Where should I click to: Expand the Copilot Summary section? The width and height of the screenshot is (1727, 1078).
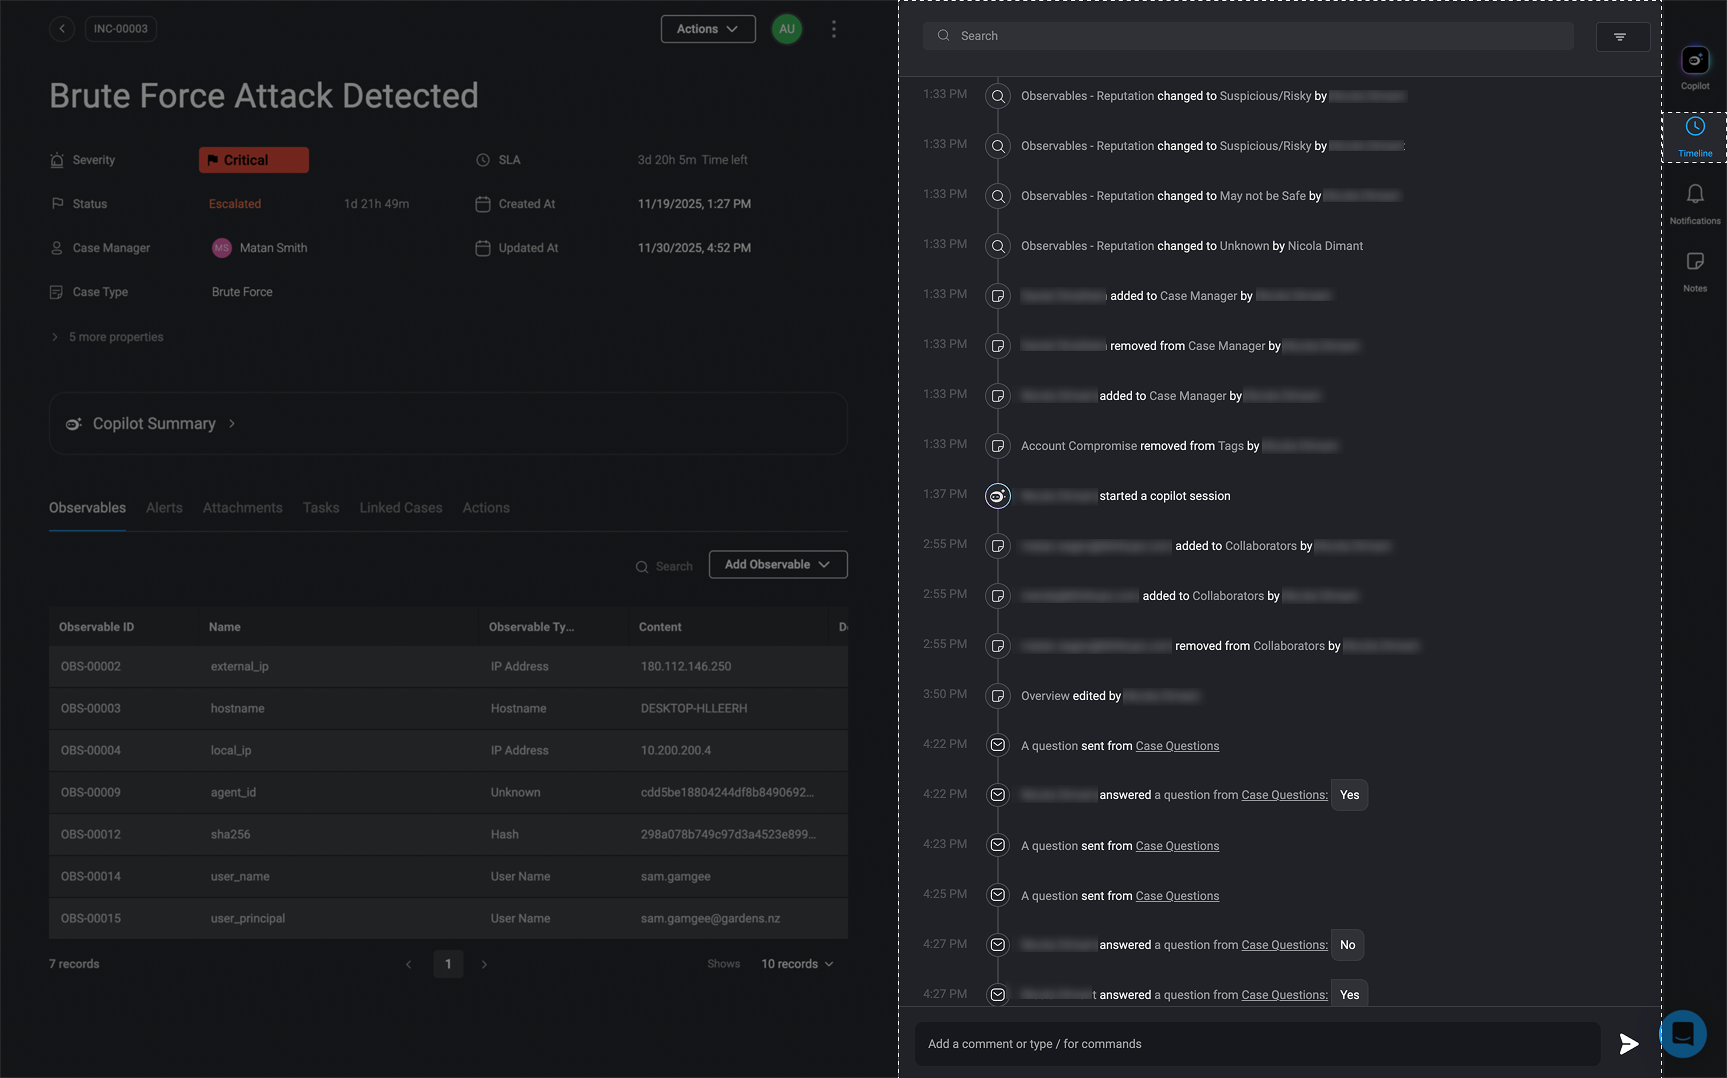coord(154,424)
